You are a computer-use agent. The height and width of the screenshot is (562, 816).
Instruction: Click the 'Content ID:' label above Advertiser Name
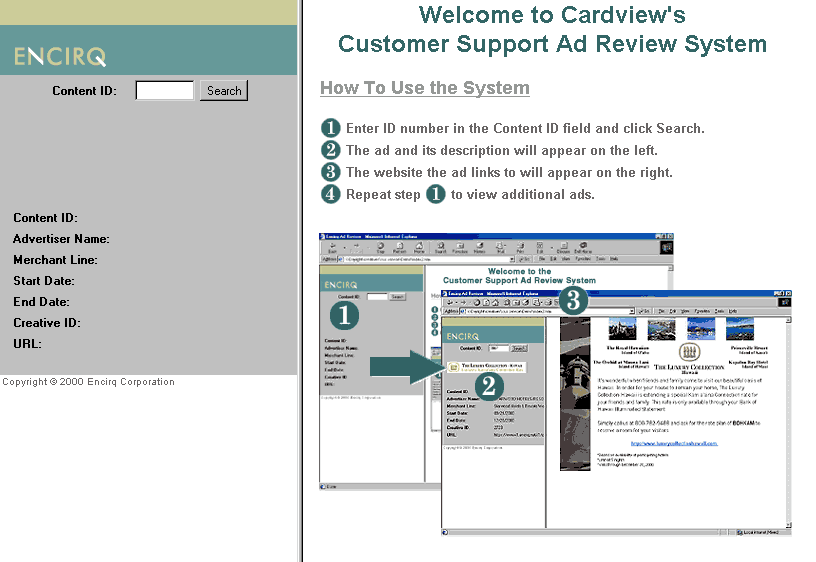45,218
